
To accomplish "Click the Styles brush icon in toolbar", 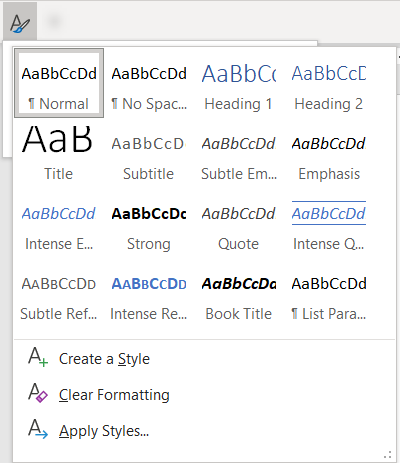I will [20, 23].
